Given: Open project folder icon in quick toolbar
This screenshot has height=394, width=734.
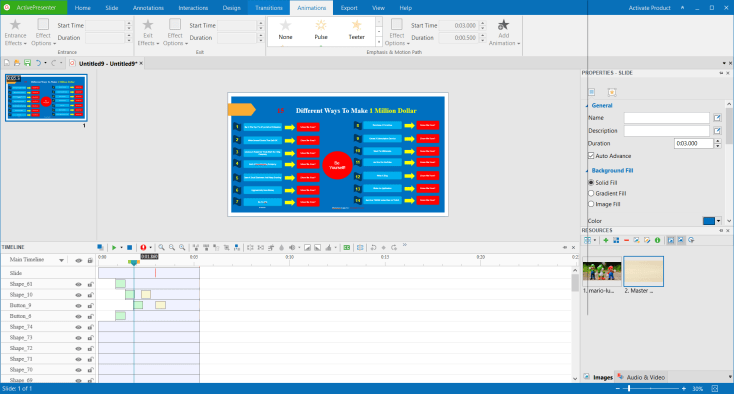Looking at the screenshot, I should point(17,63).
